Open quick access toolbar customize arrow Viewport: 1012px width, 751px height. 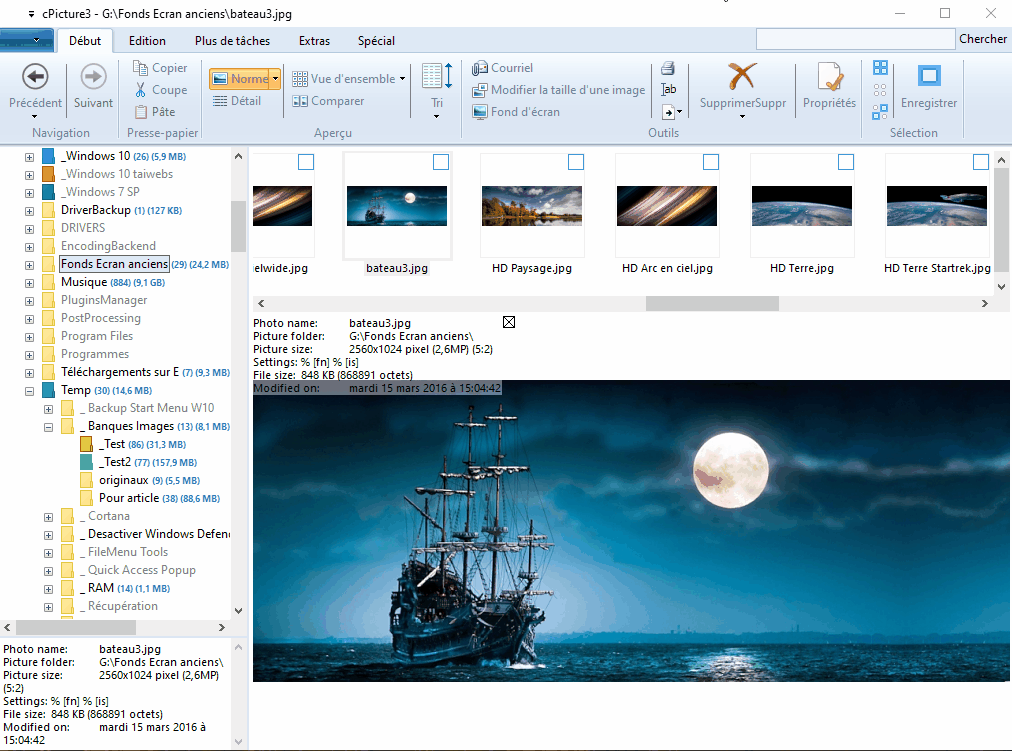tap(31, 14)
